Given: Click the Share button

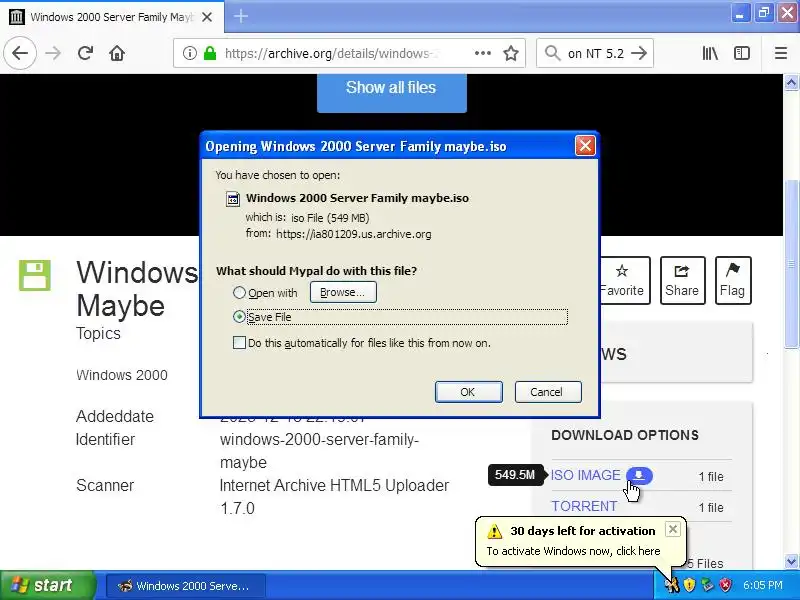Looking at the screenshot, I should [x=682, y=281].
